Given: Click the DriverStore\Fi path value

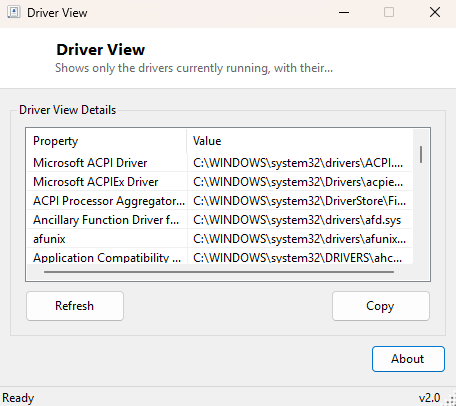Looking at the screenshot, I should point(299,201).
